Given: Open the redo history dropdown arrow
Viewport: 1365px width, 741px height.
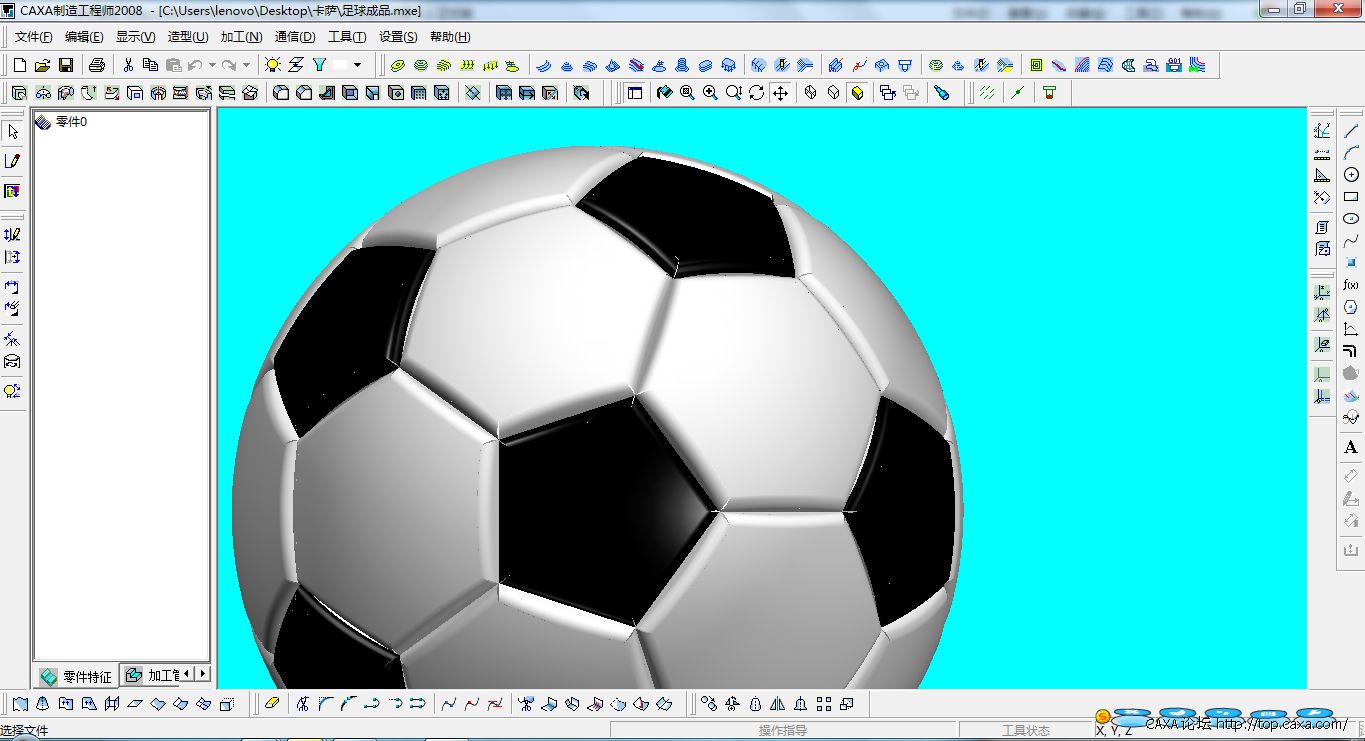Looking at the screenshot, I should 246,65.
